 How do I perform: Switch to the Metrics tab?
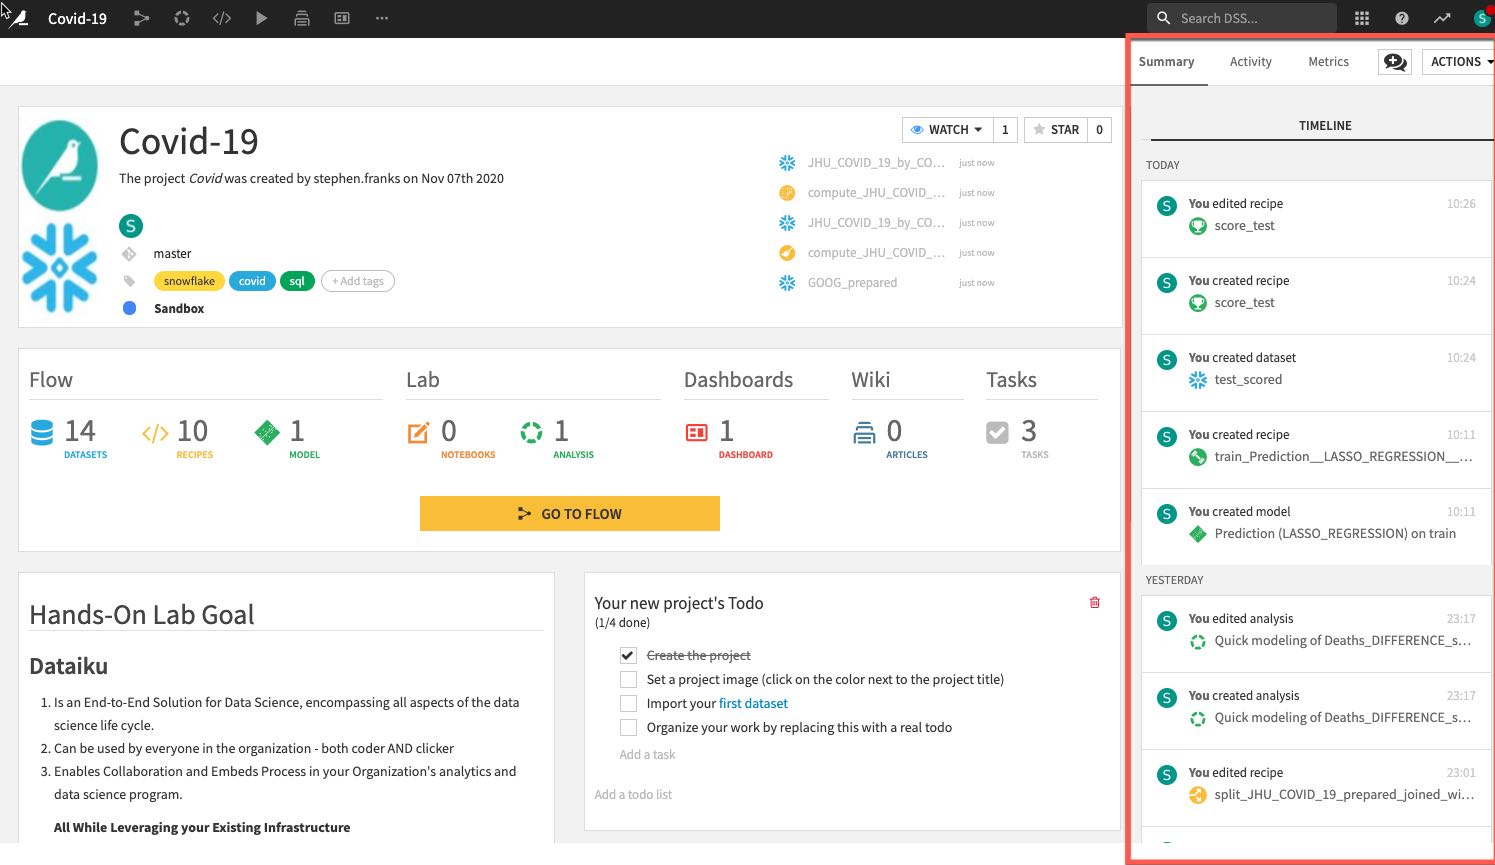(1328, 62)
